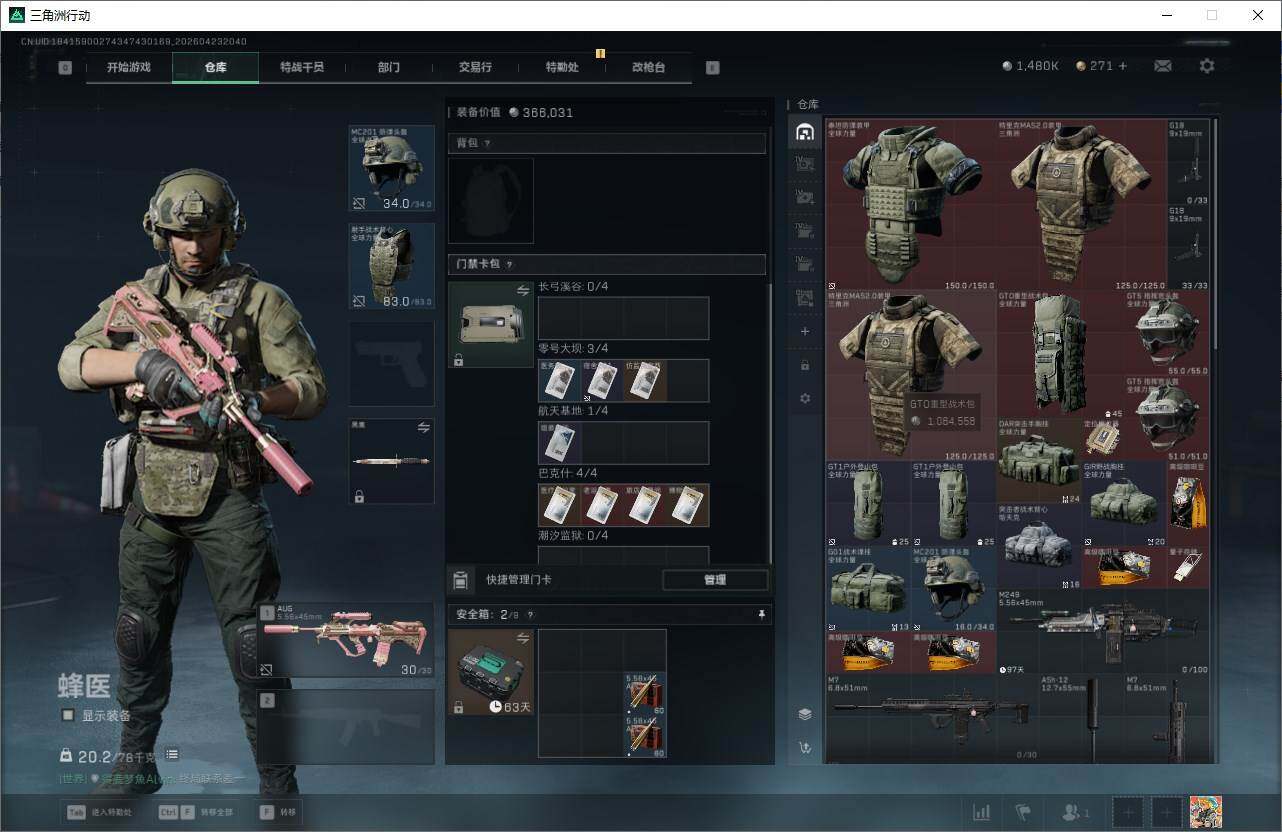
Task: Click the player avatar in bottom right
Action: click(1206, 812)
